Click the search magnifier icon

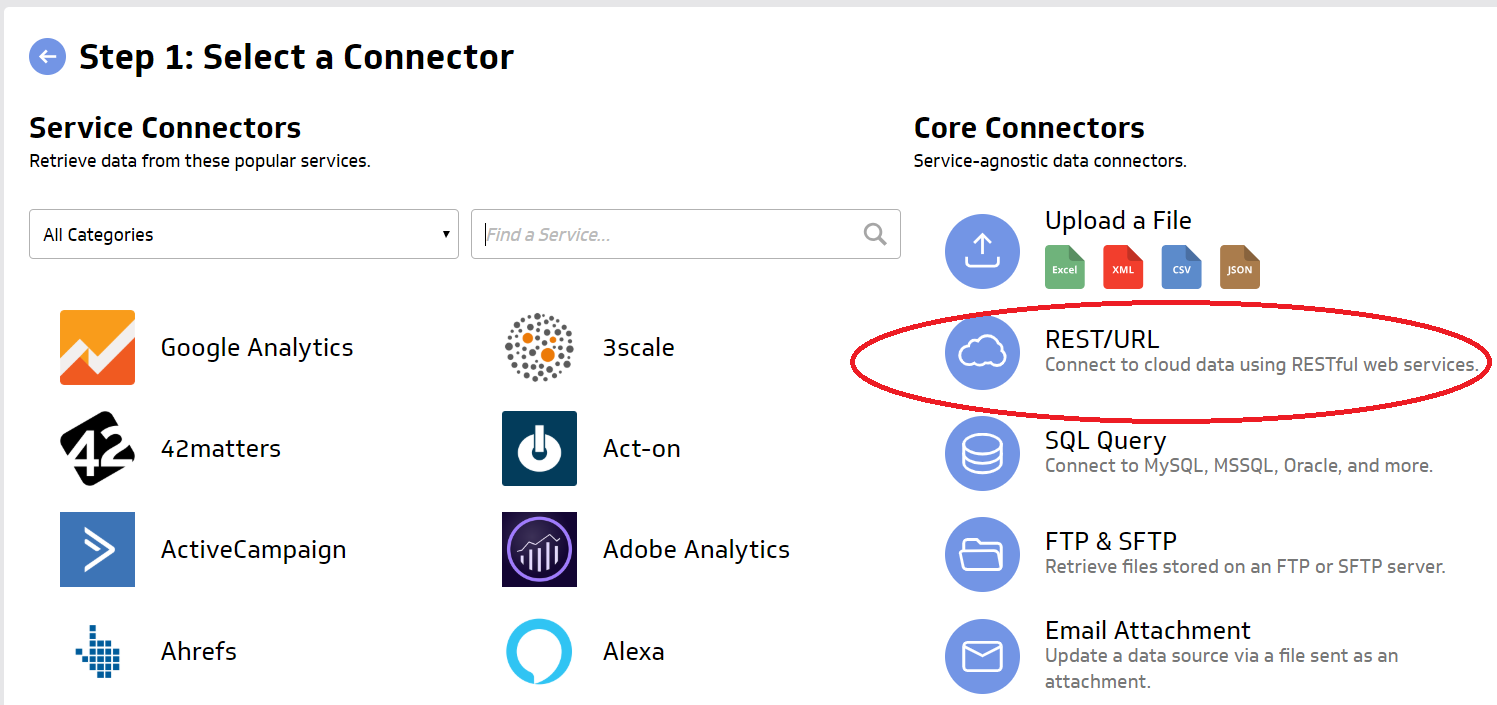pos(875,234)
